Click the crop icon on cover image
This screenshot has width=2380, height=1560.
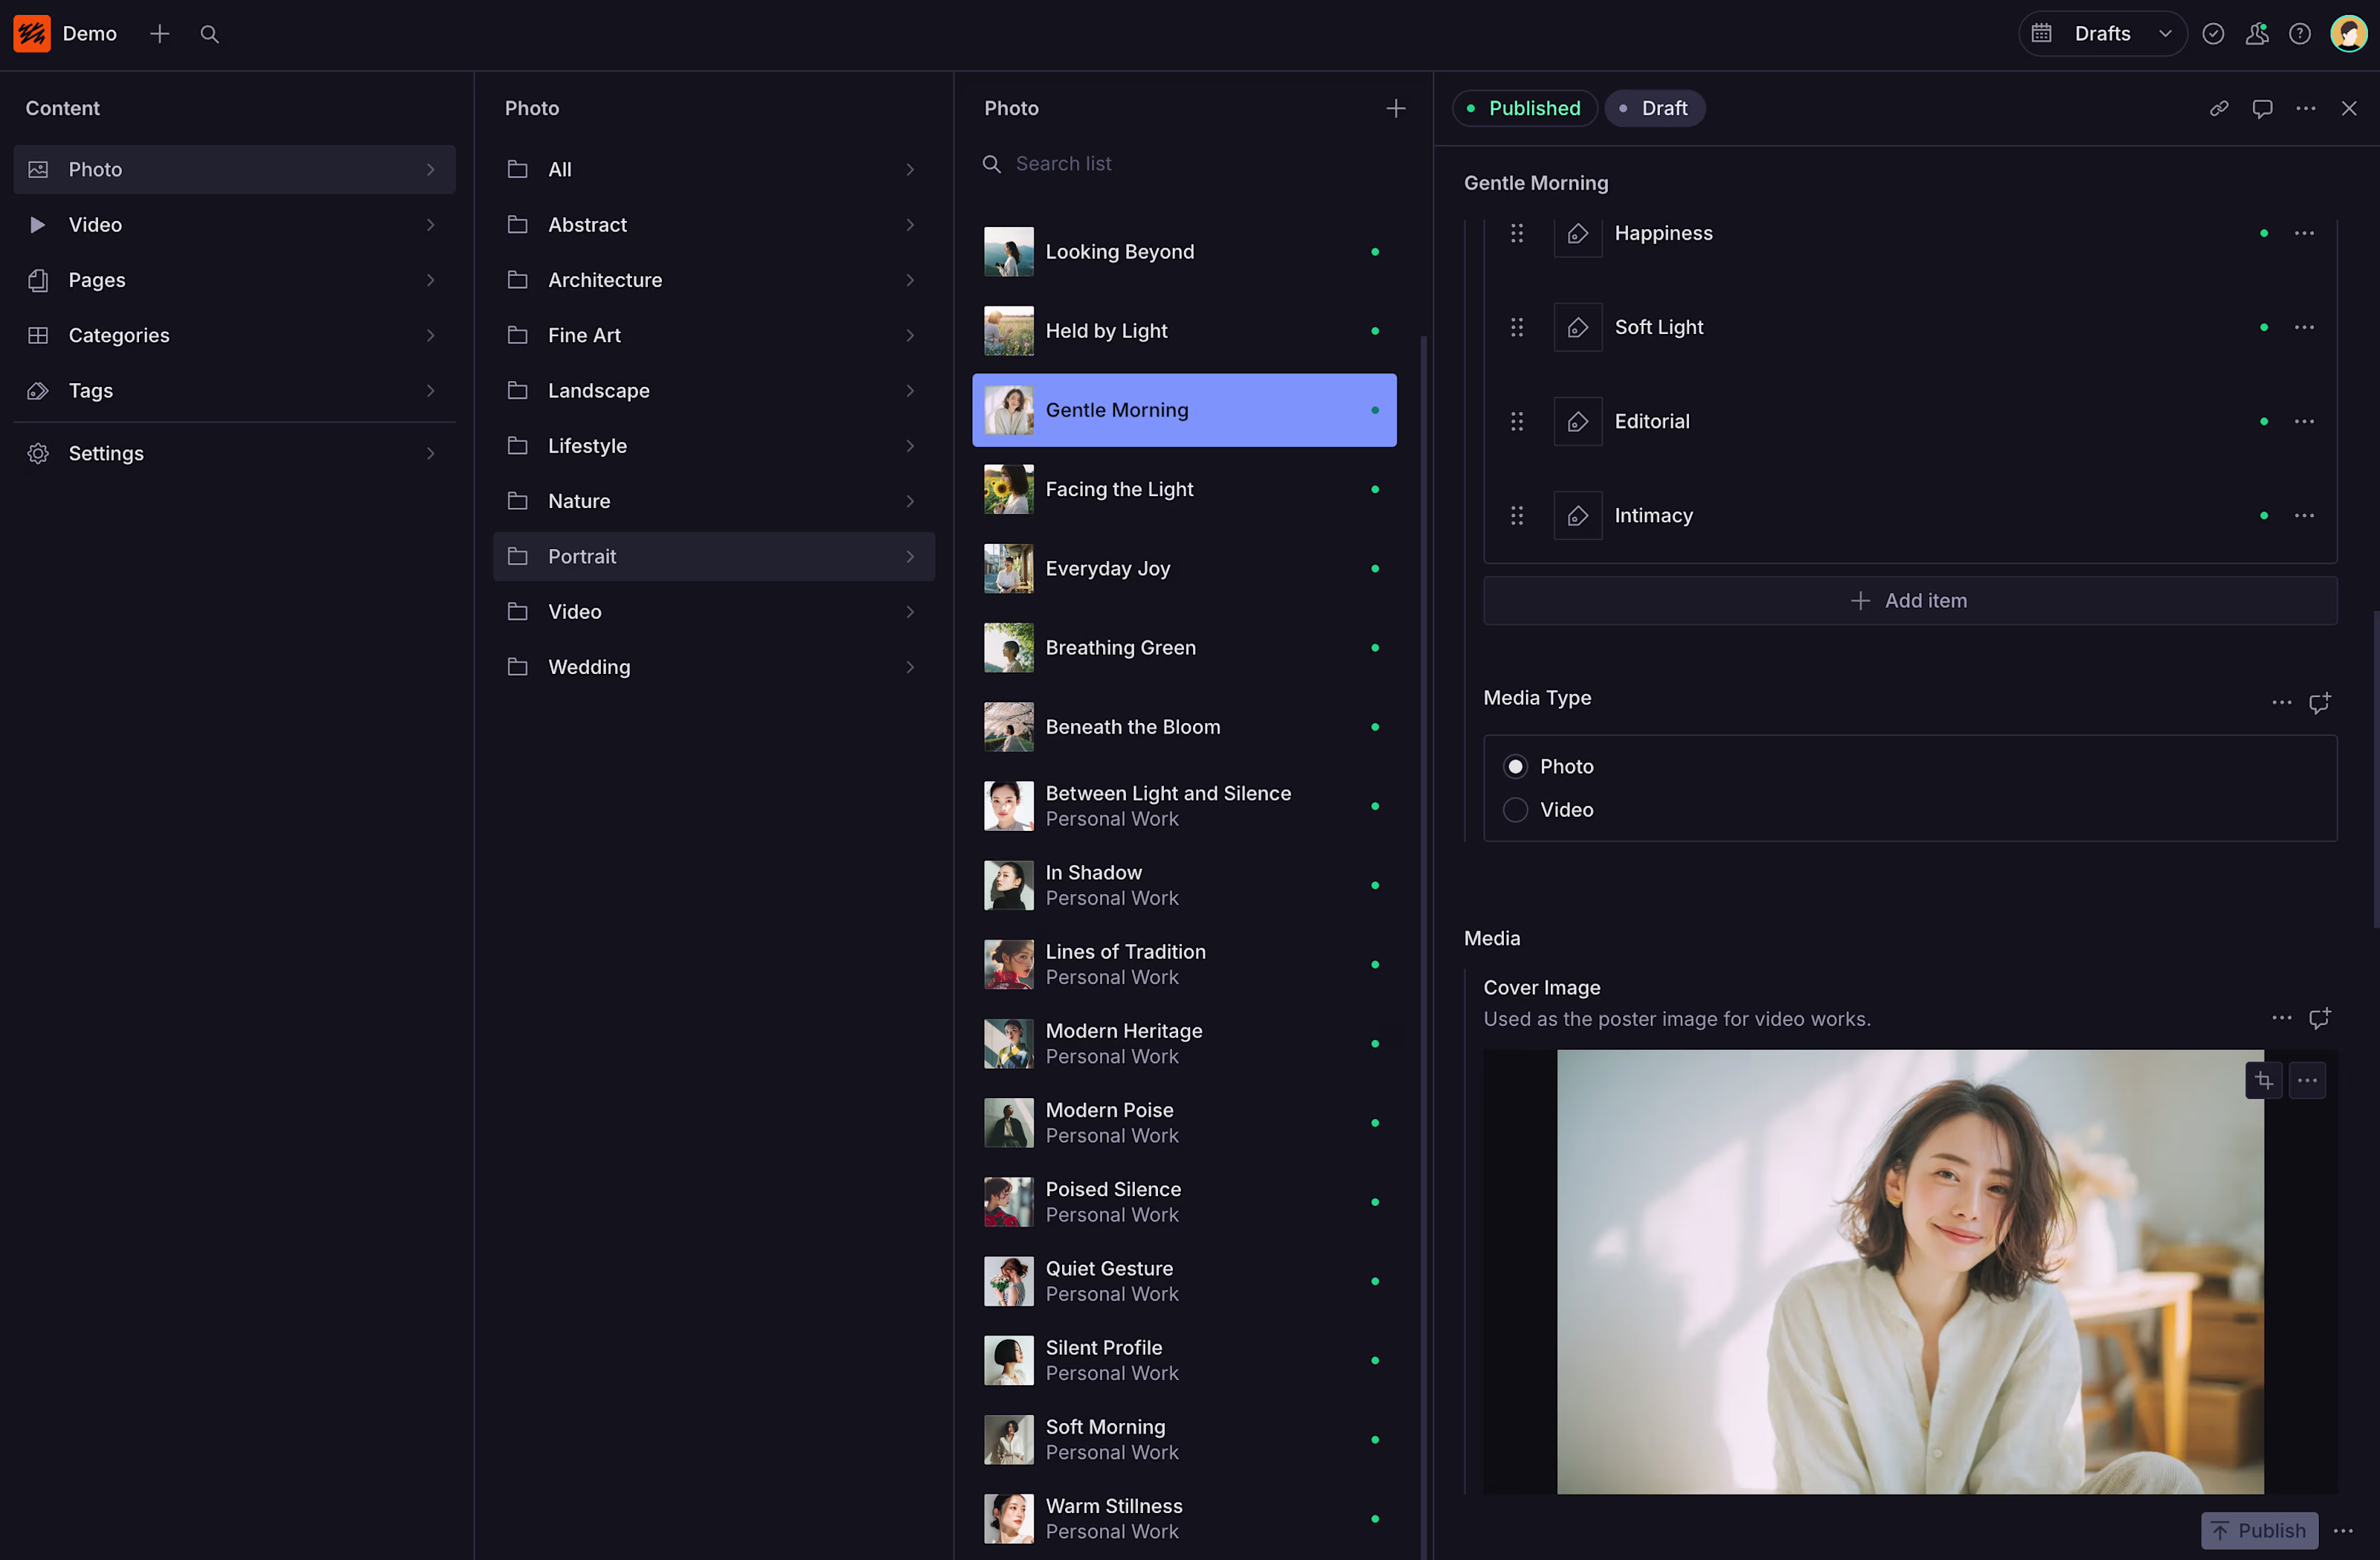2263,1080
